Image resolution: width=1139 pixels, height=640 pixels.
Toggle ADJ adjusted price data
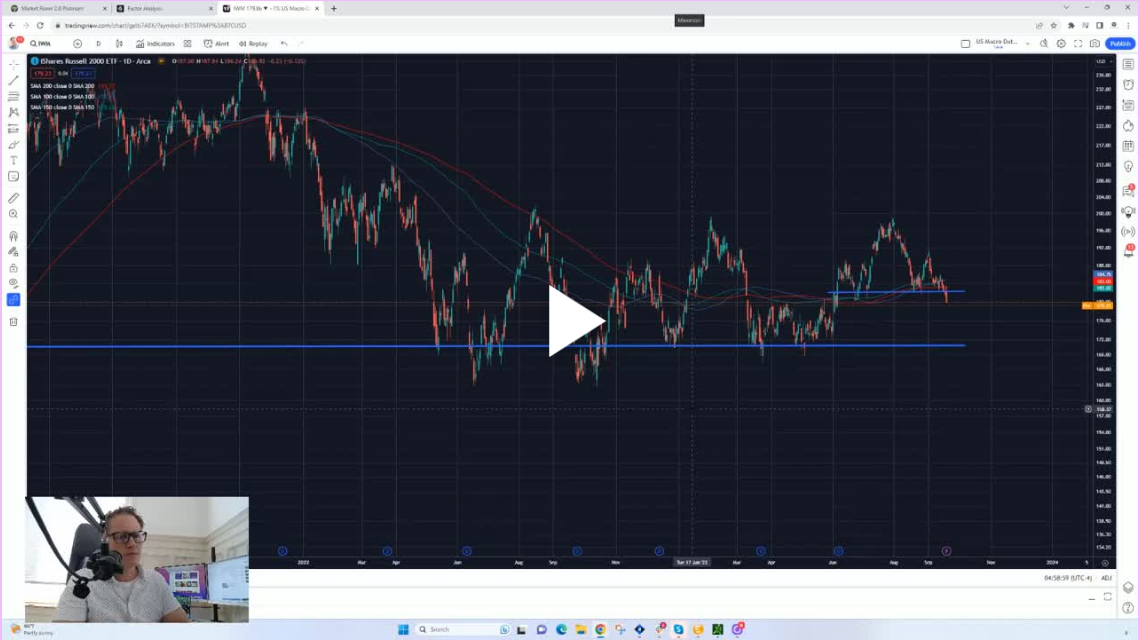pyautogui.click(x=1106, y=578)
